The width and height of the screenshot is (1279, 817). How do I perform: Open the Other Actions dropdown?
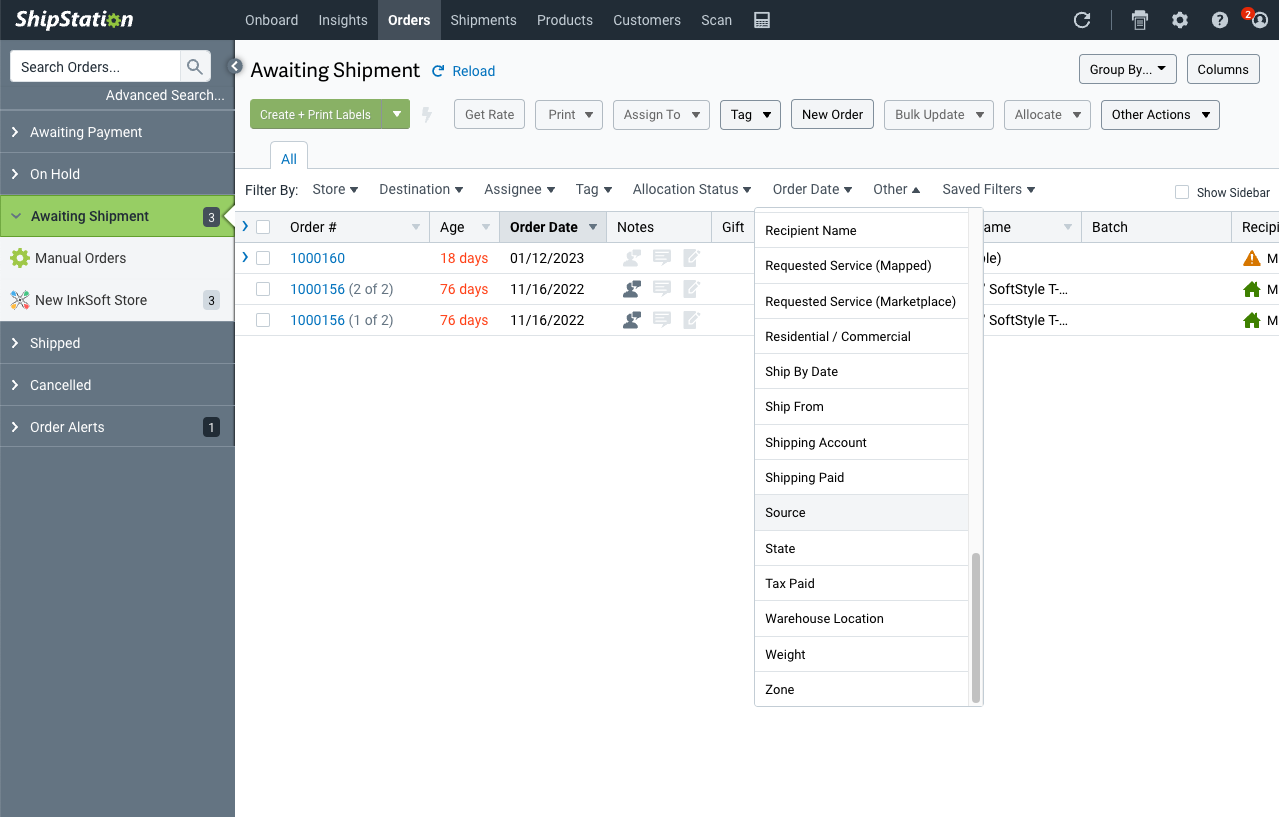(x=1159, y=114)
